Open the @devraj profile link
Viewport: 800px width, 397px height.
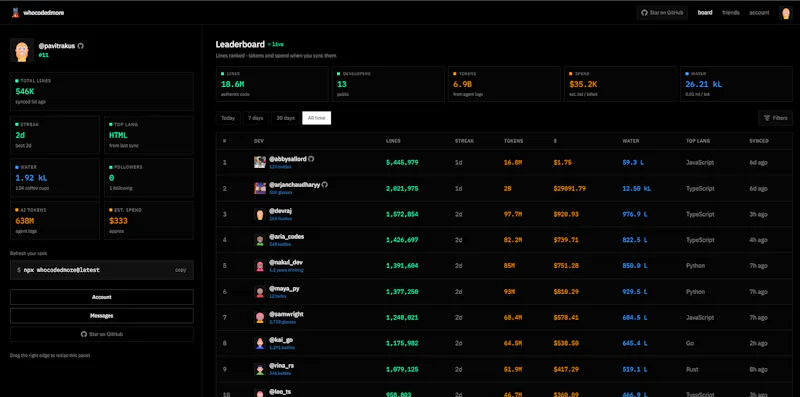click(280, 211)
